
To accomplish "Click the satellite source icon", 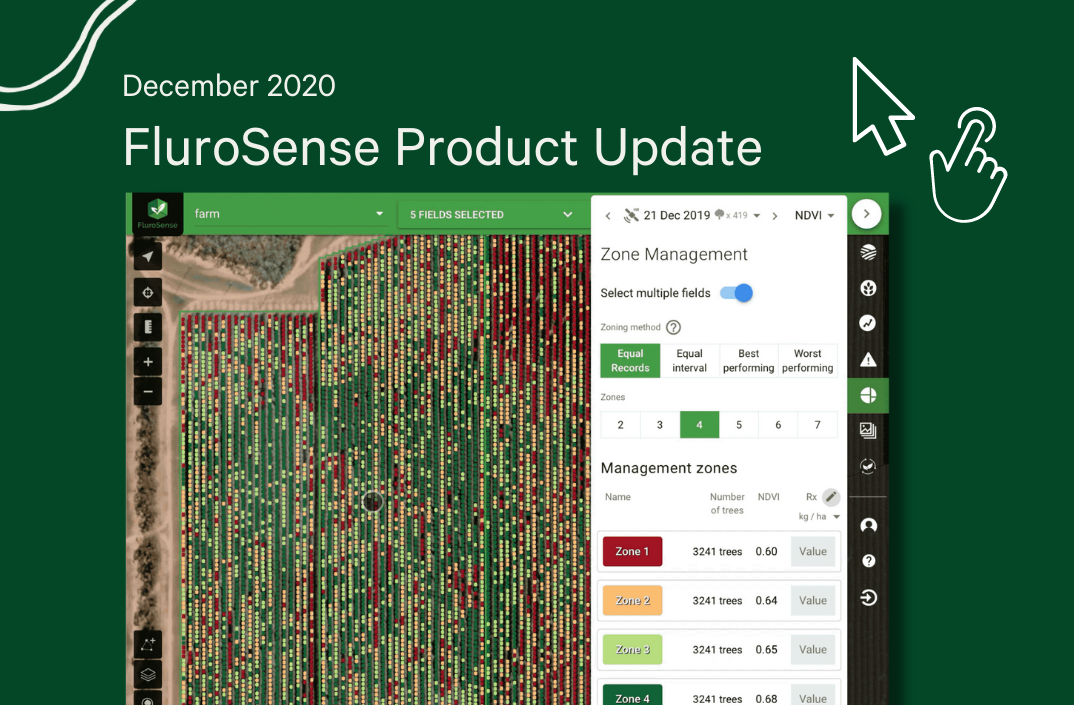I will pos(631,215).
